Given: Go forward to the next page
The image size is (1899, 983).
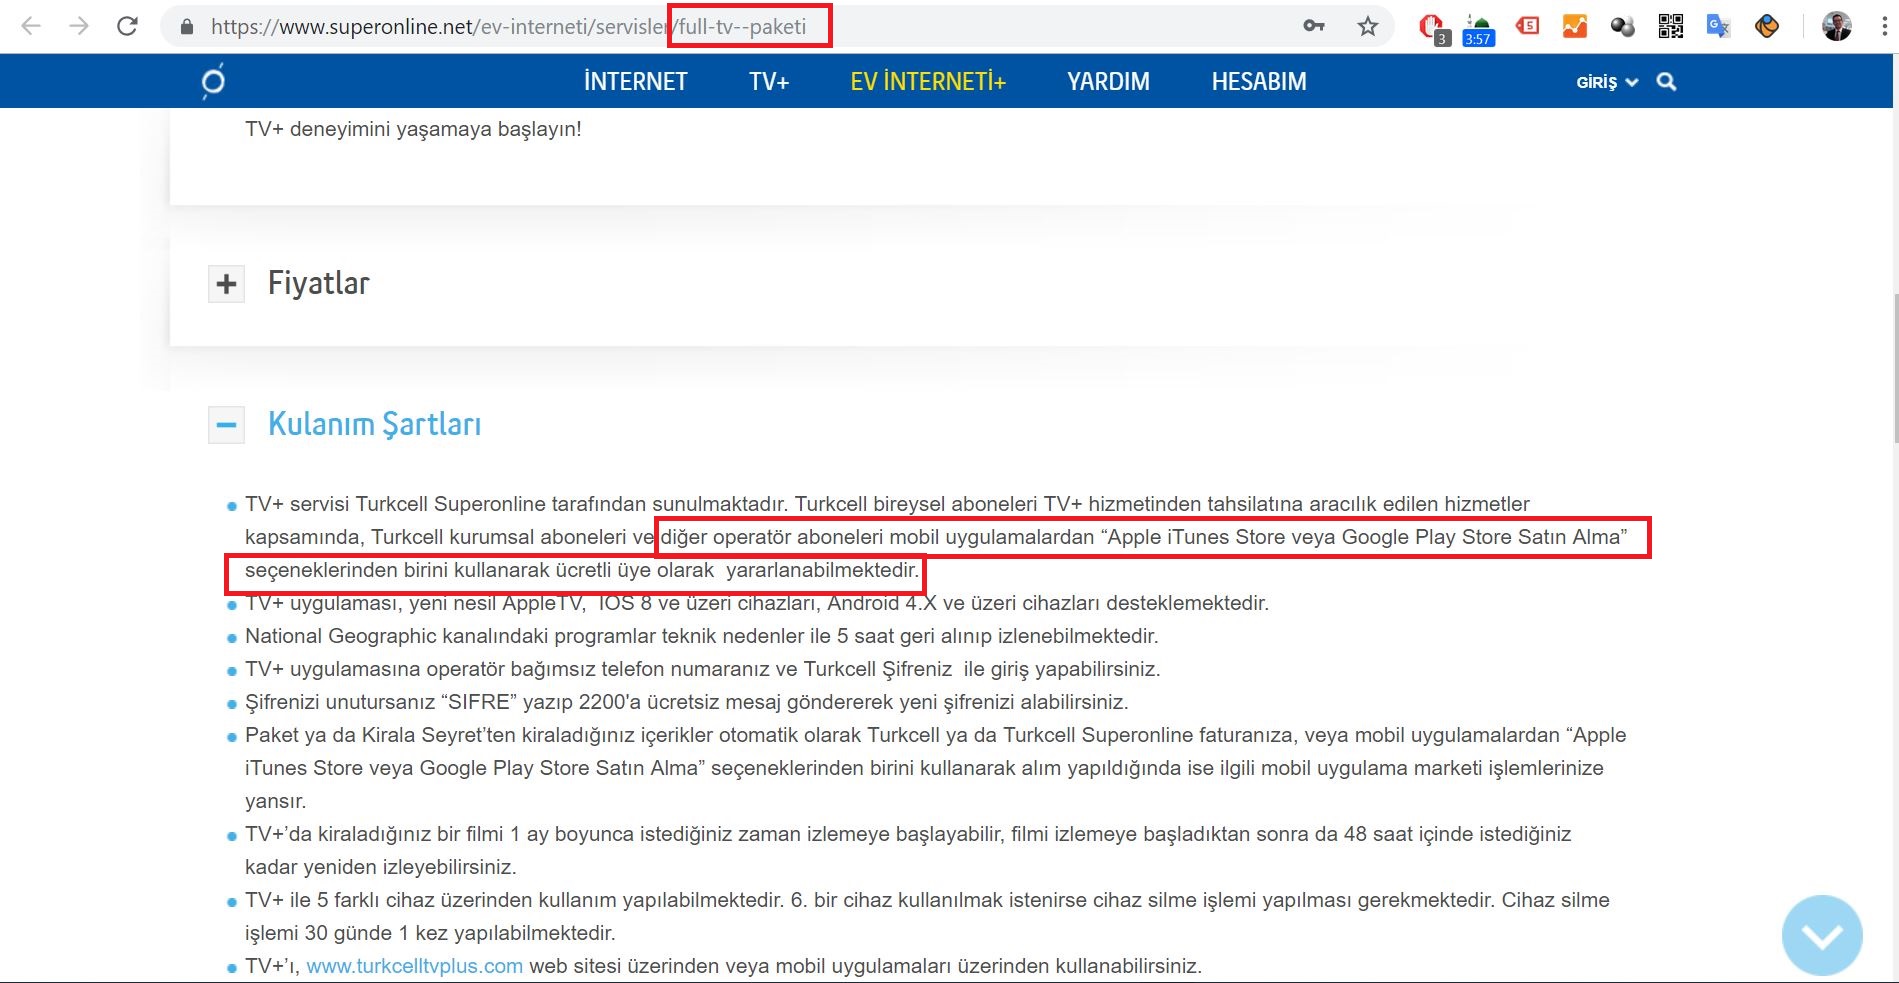Looking at the screenshot, I should click(x=79, y=26).
